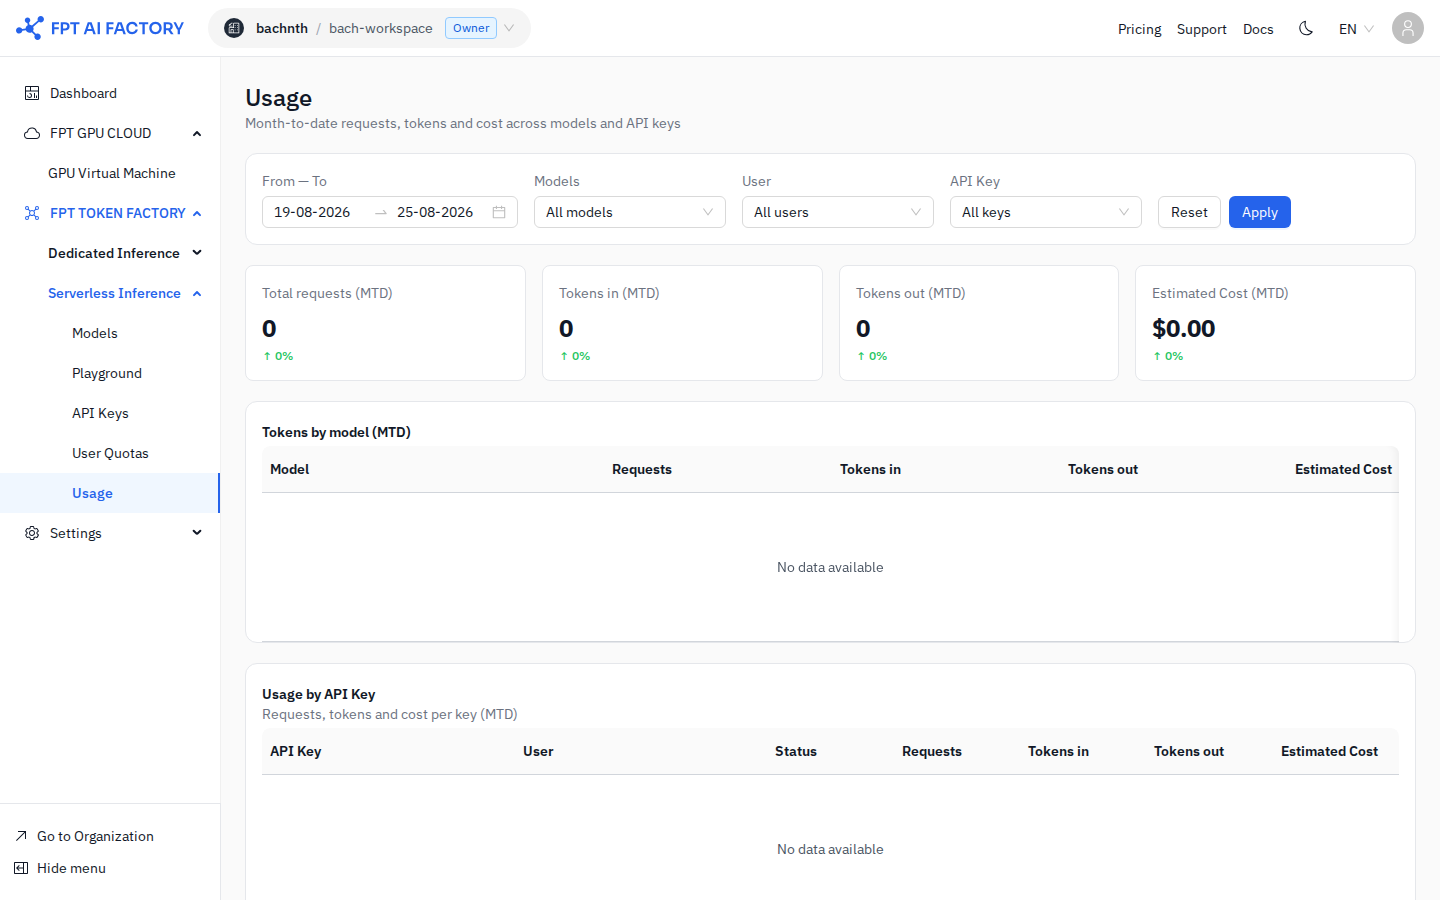The height and width of the screenshot is (900, 1440).
Task: Click Status column header in API Key table
Action: pyautogui.click(x=796, y=751)
